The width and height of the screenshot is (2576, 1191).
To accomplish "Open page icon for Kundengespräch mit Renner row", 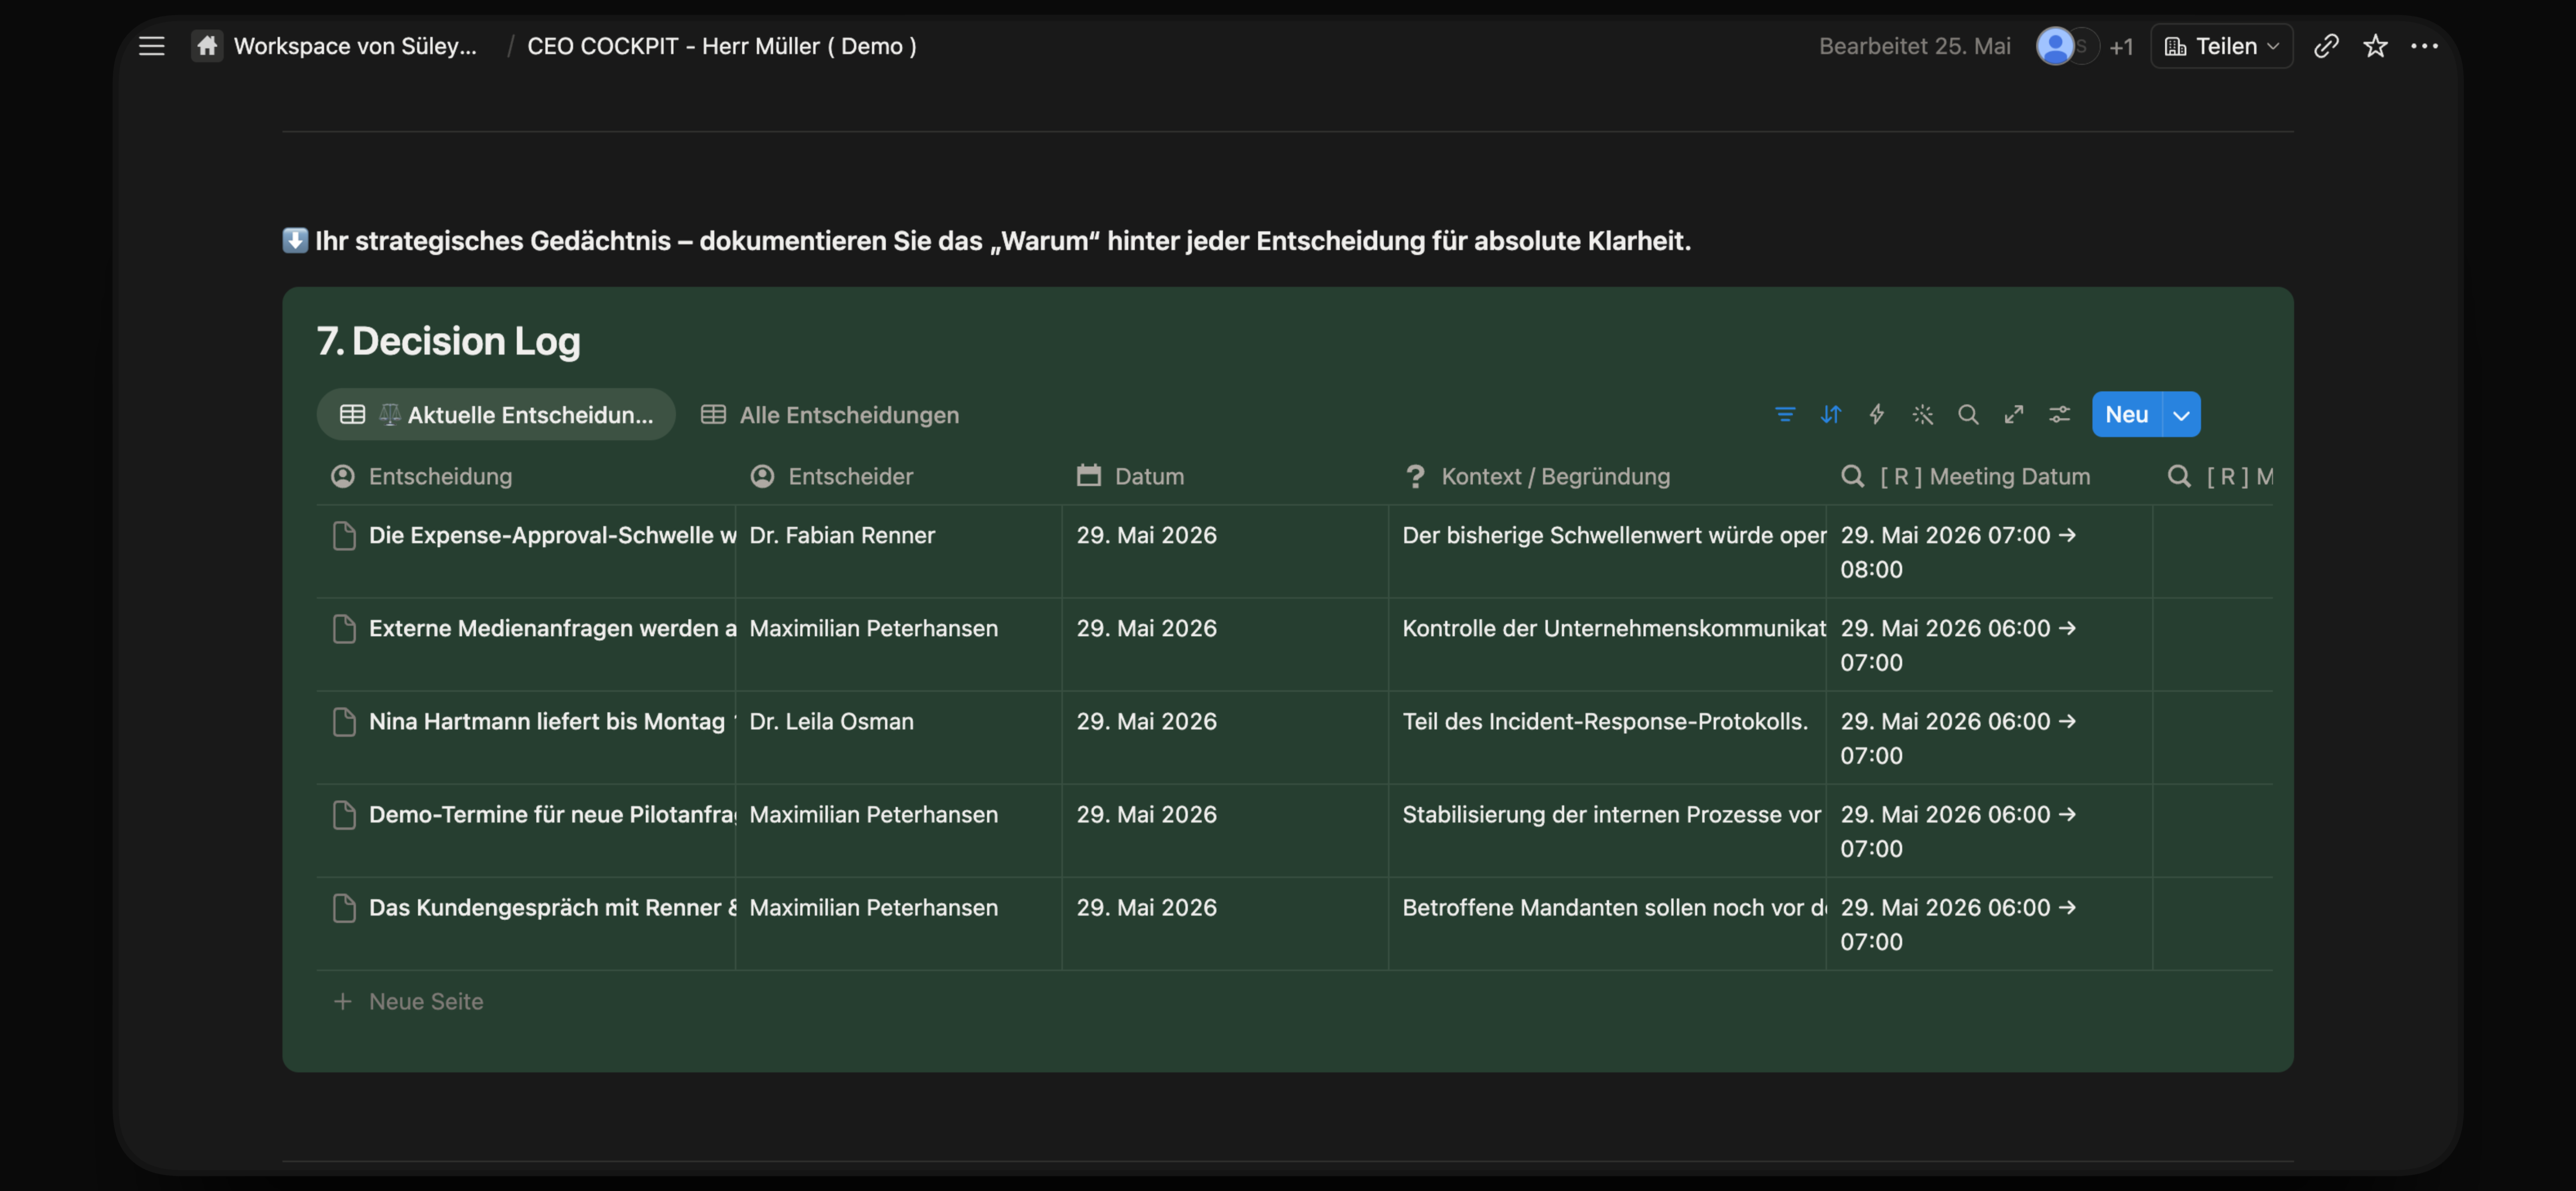I will (344, 908).
